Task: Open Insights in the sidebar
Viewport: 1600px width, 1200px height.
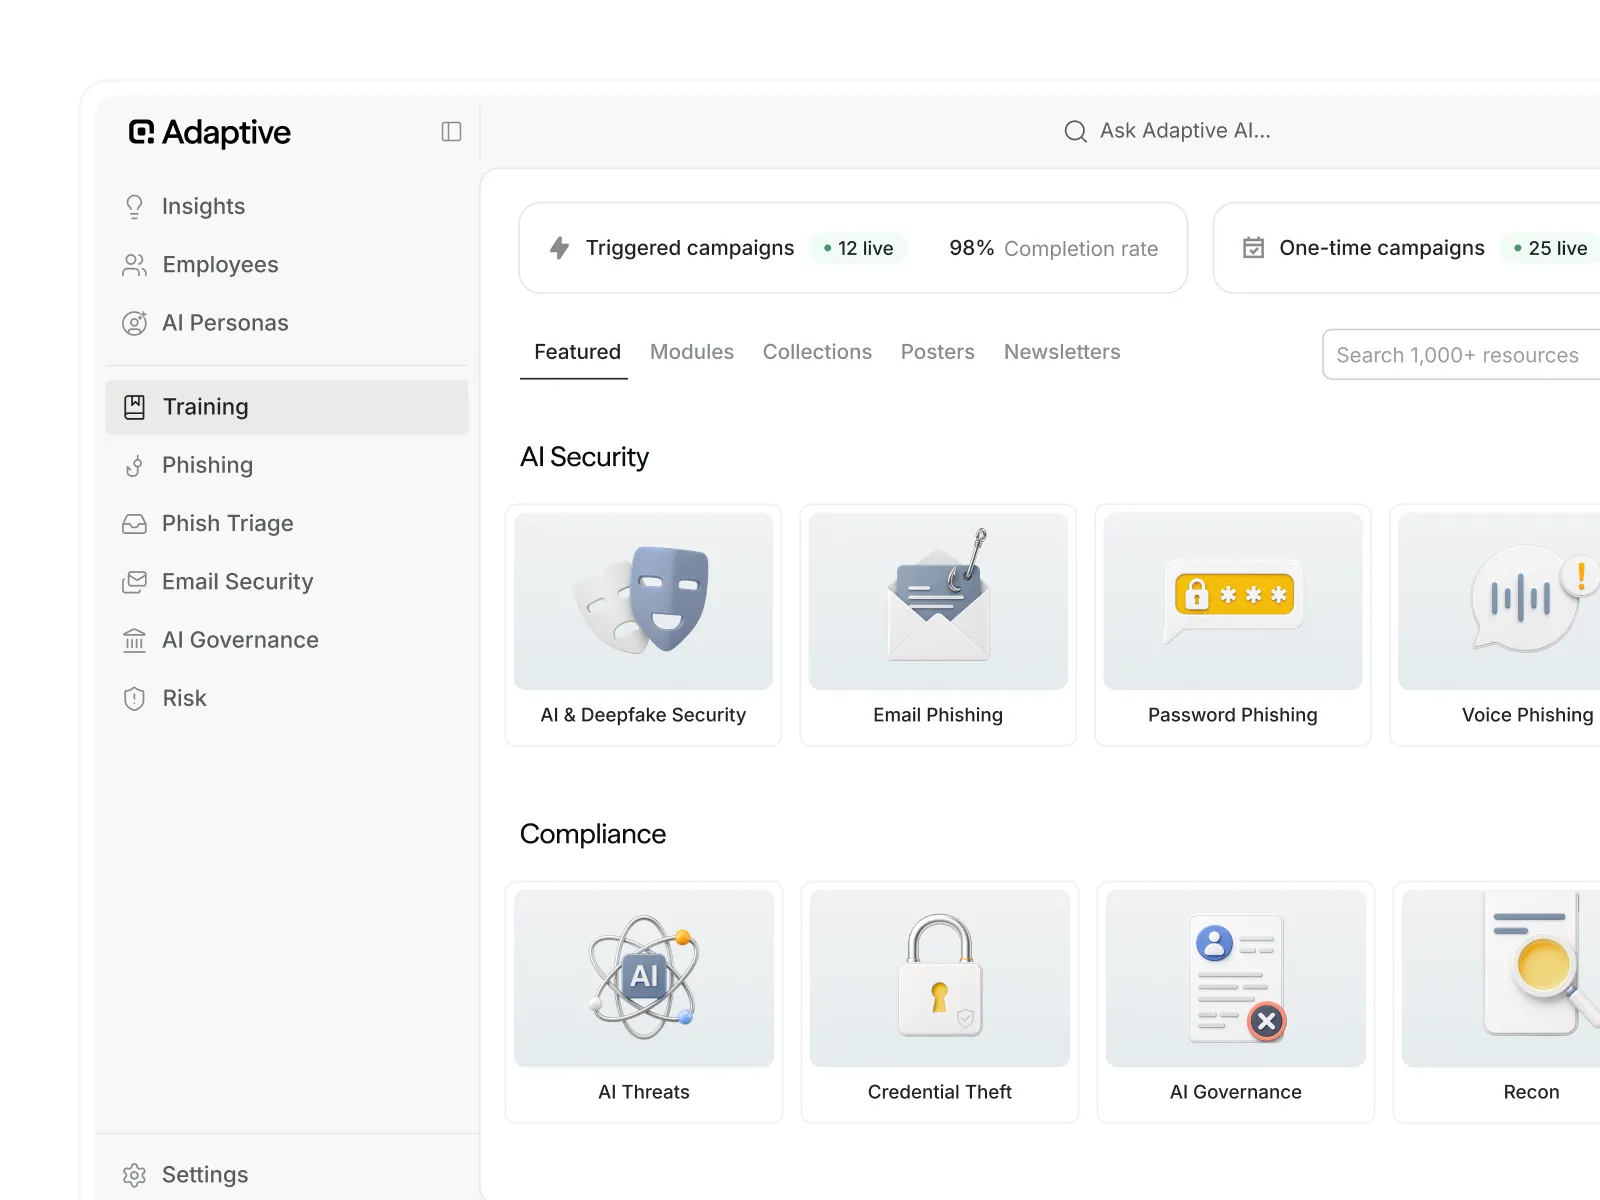Action: tap(287, 207)
